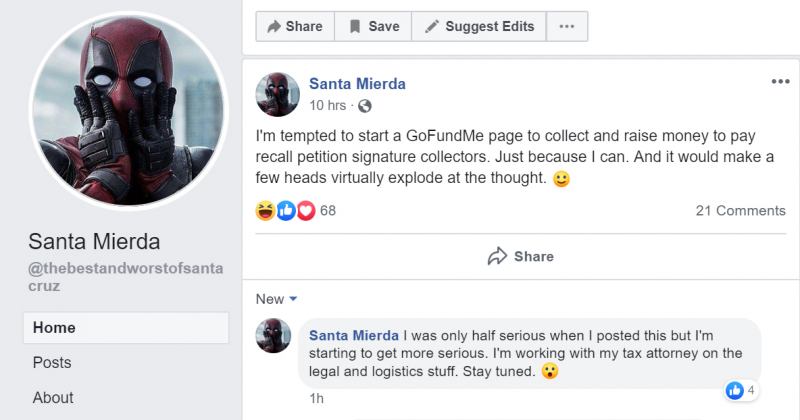800x420 pixels.
Task: Open the 21 Comments link
Action: click(740, 211)
